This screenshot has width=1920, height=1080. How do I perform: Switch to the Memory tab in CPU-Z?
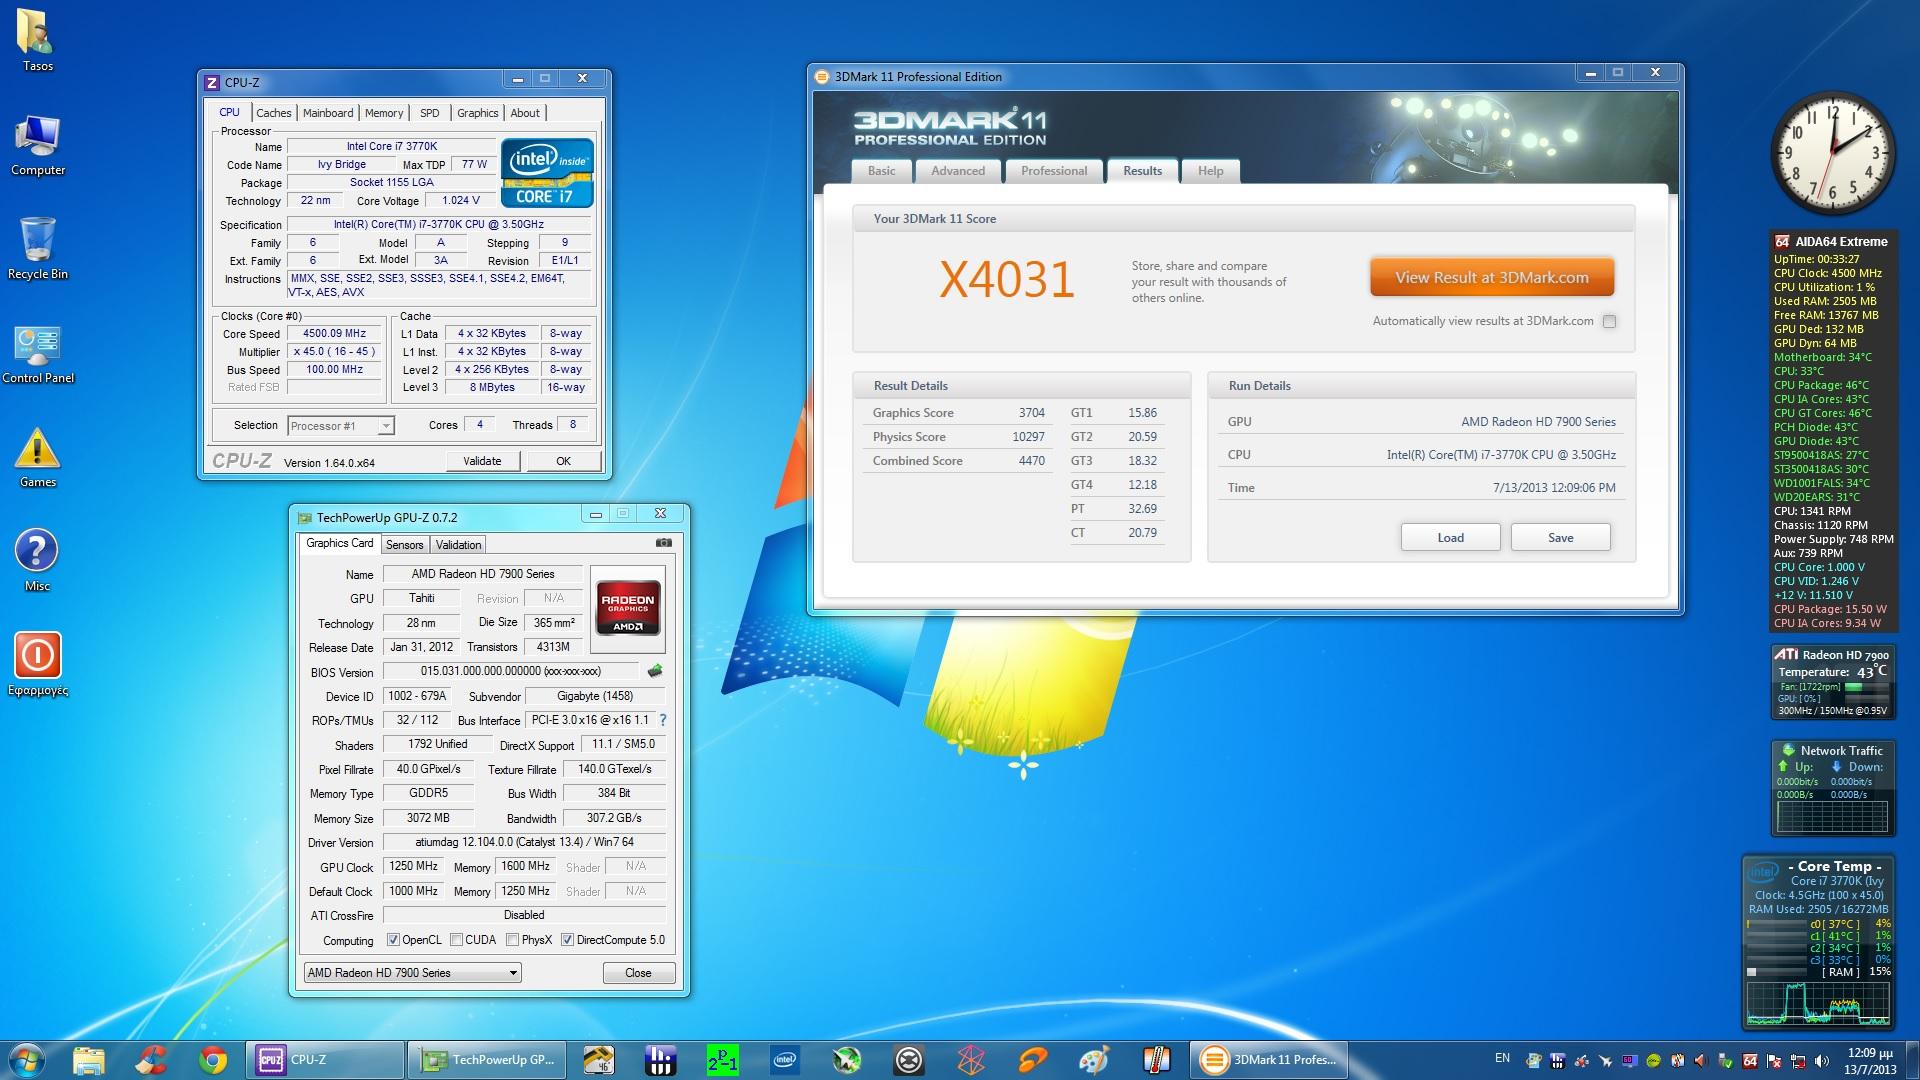[384, 113]
